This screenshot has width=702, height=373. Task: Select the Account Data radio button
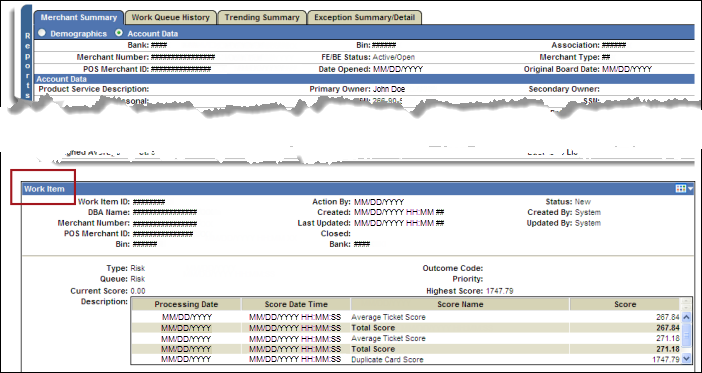[x=119, y=33]
